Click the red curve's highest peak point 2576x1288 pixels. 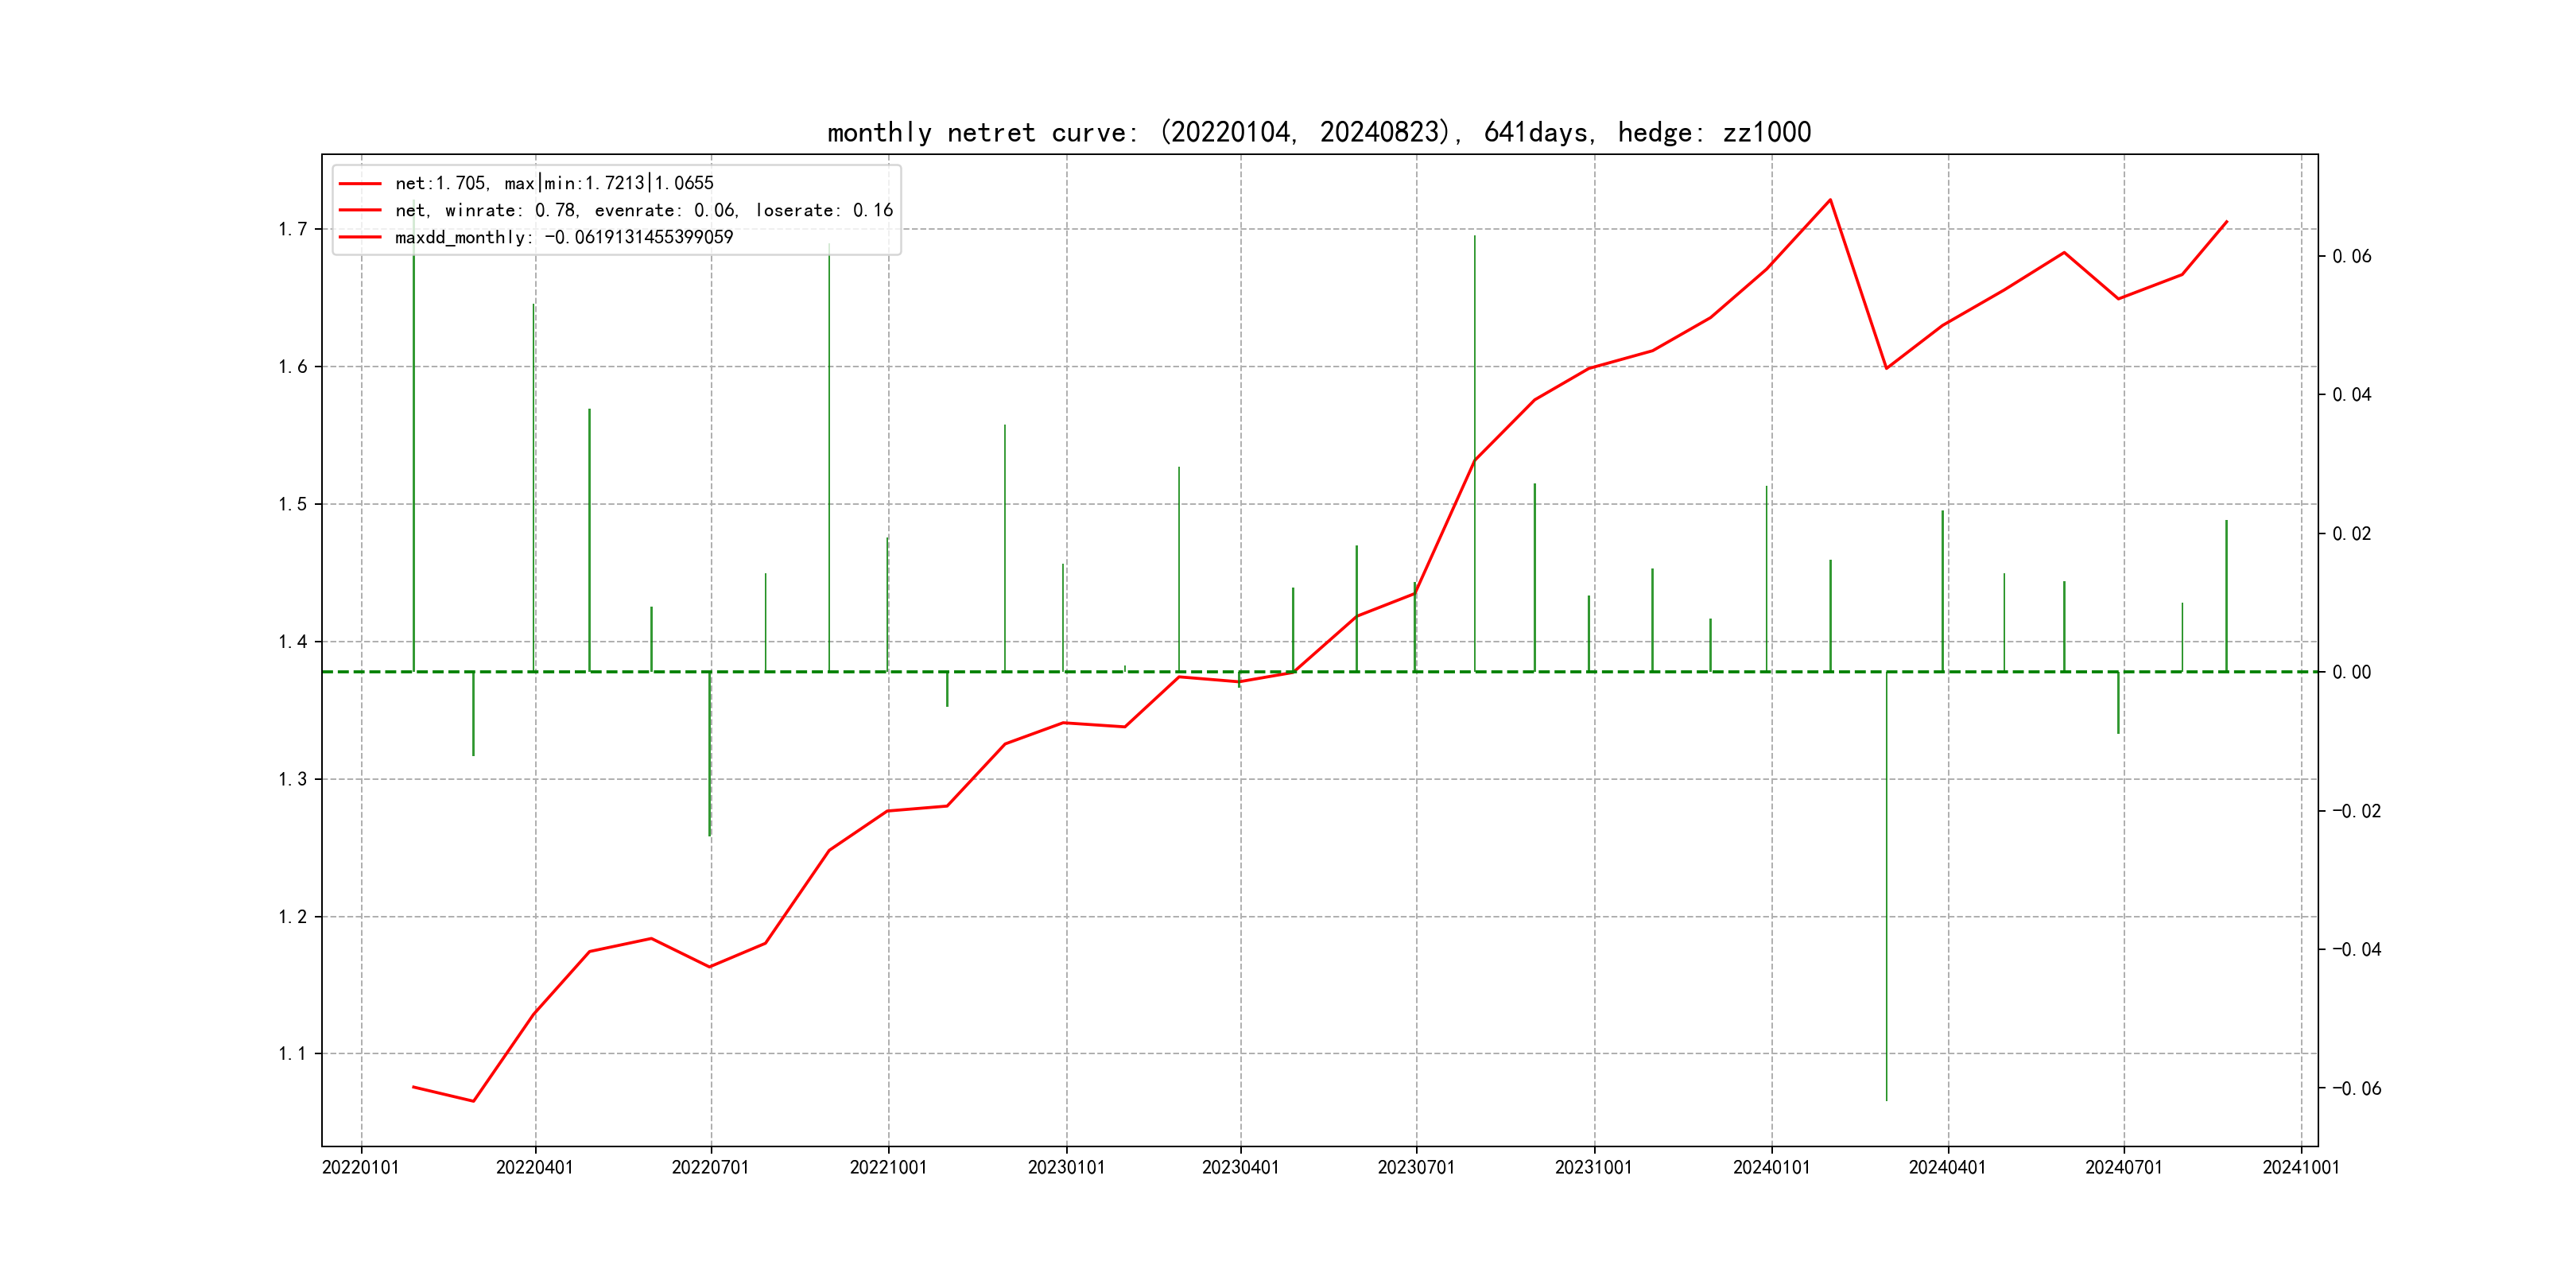pos(1830,200)
